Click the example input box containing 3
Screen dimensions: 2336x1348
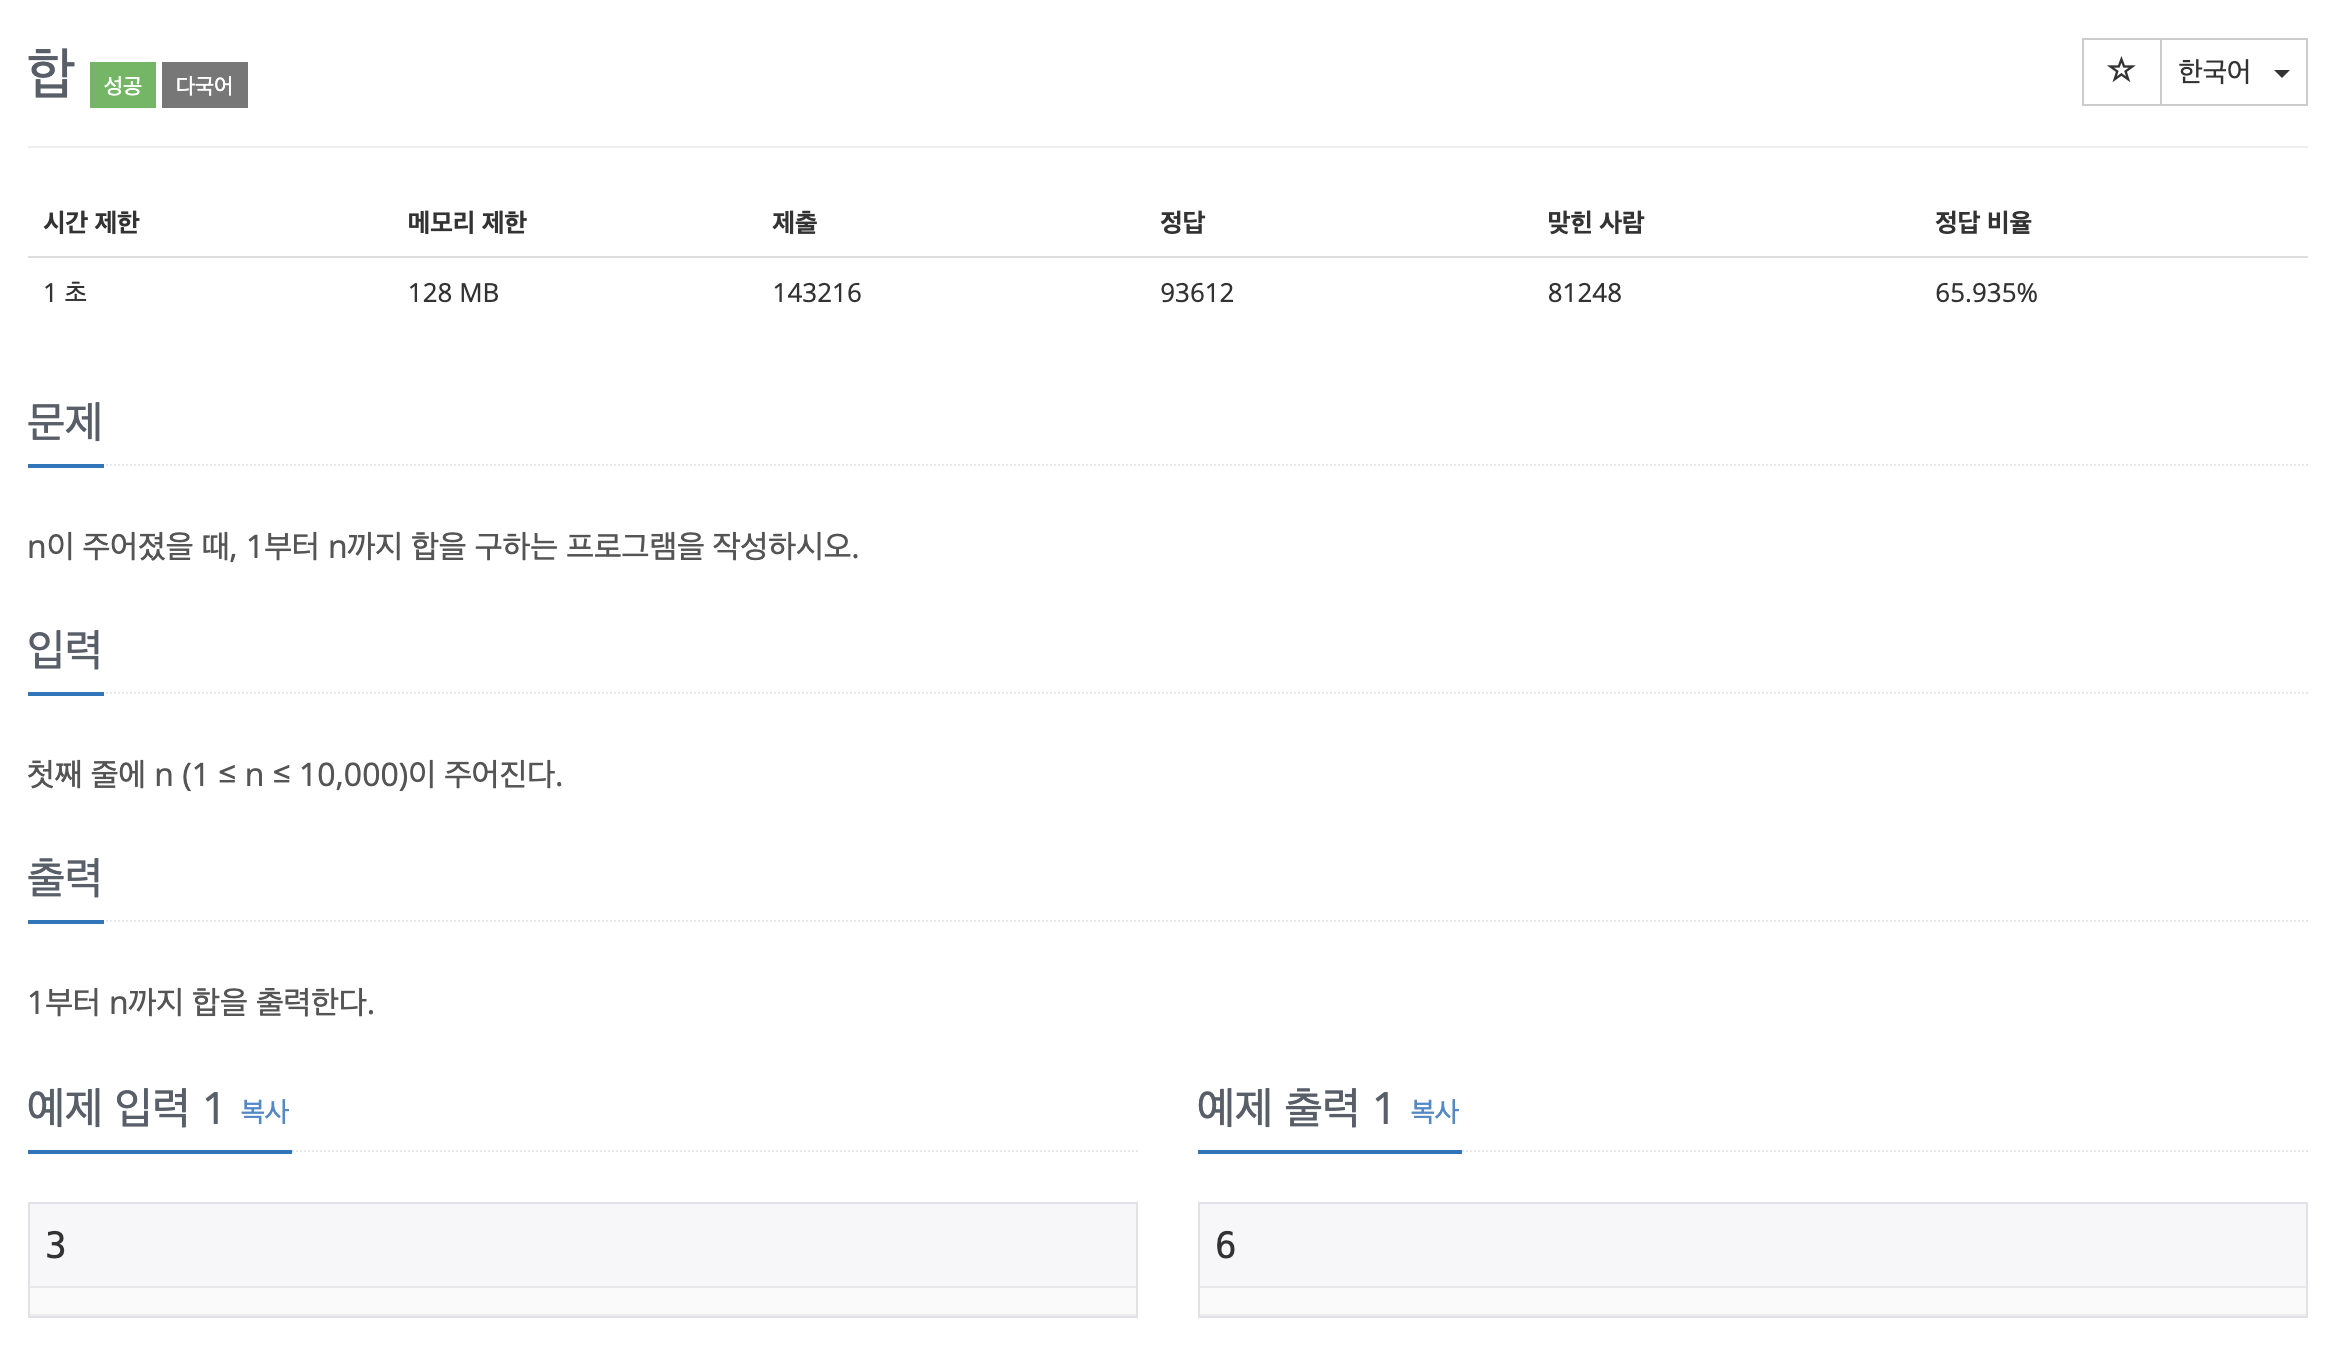tap(582, 1245)
